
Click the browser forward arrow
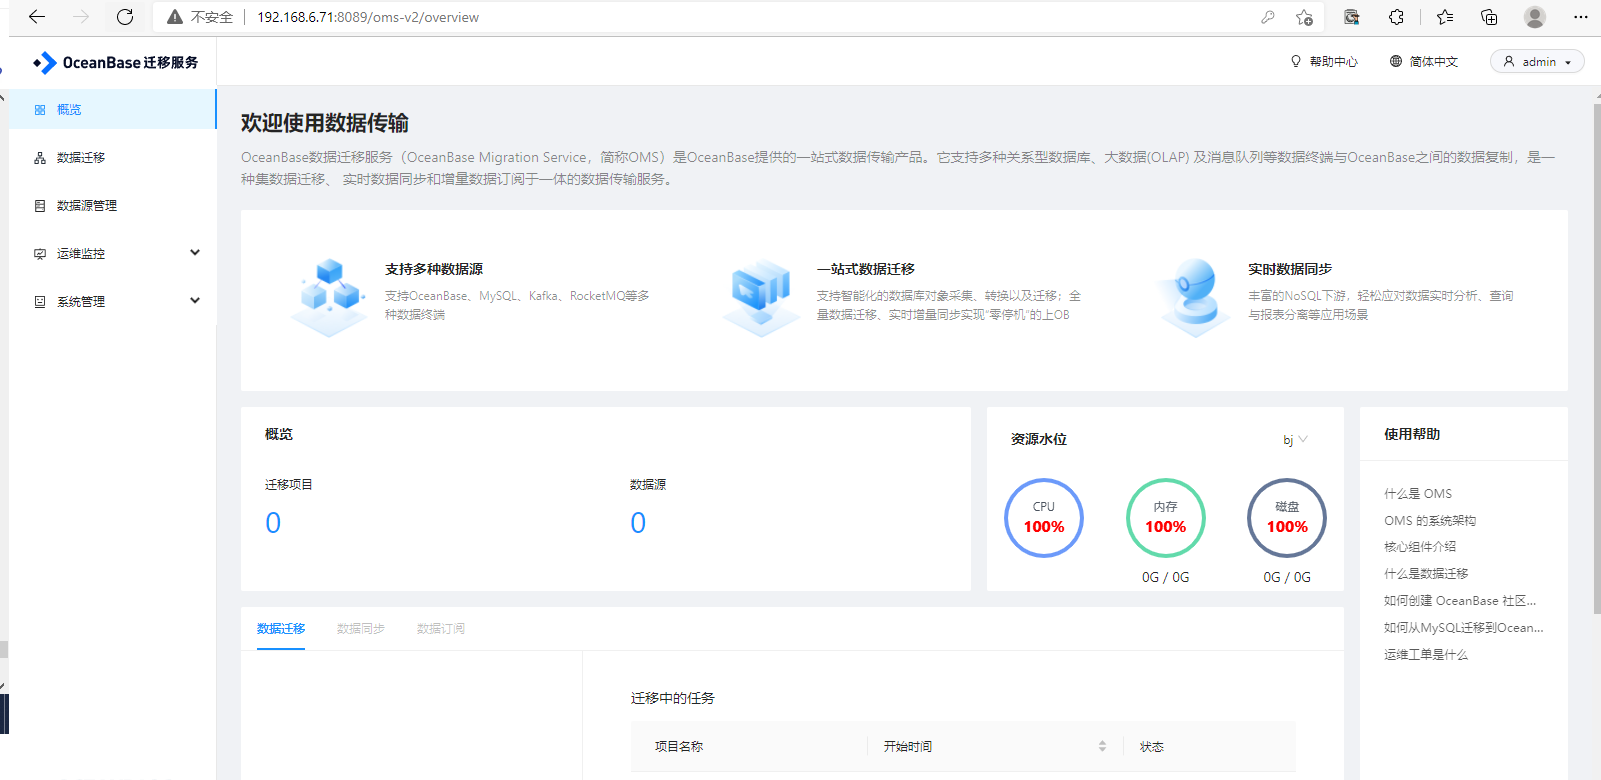click(81, 17)
